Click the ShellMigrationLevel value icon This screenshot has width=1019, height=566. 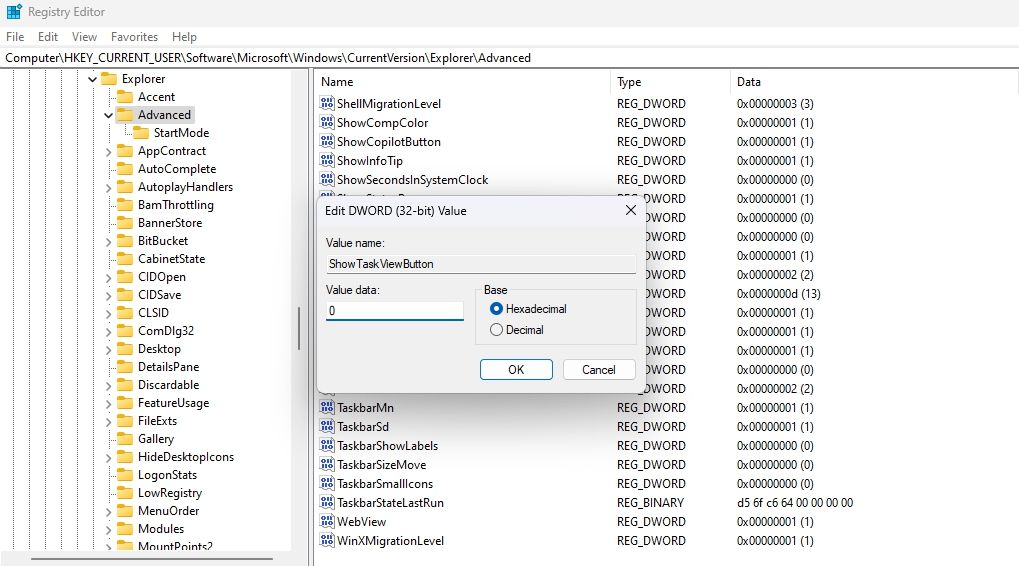click(327, 104)
